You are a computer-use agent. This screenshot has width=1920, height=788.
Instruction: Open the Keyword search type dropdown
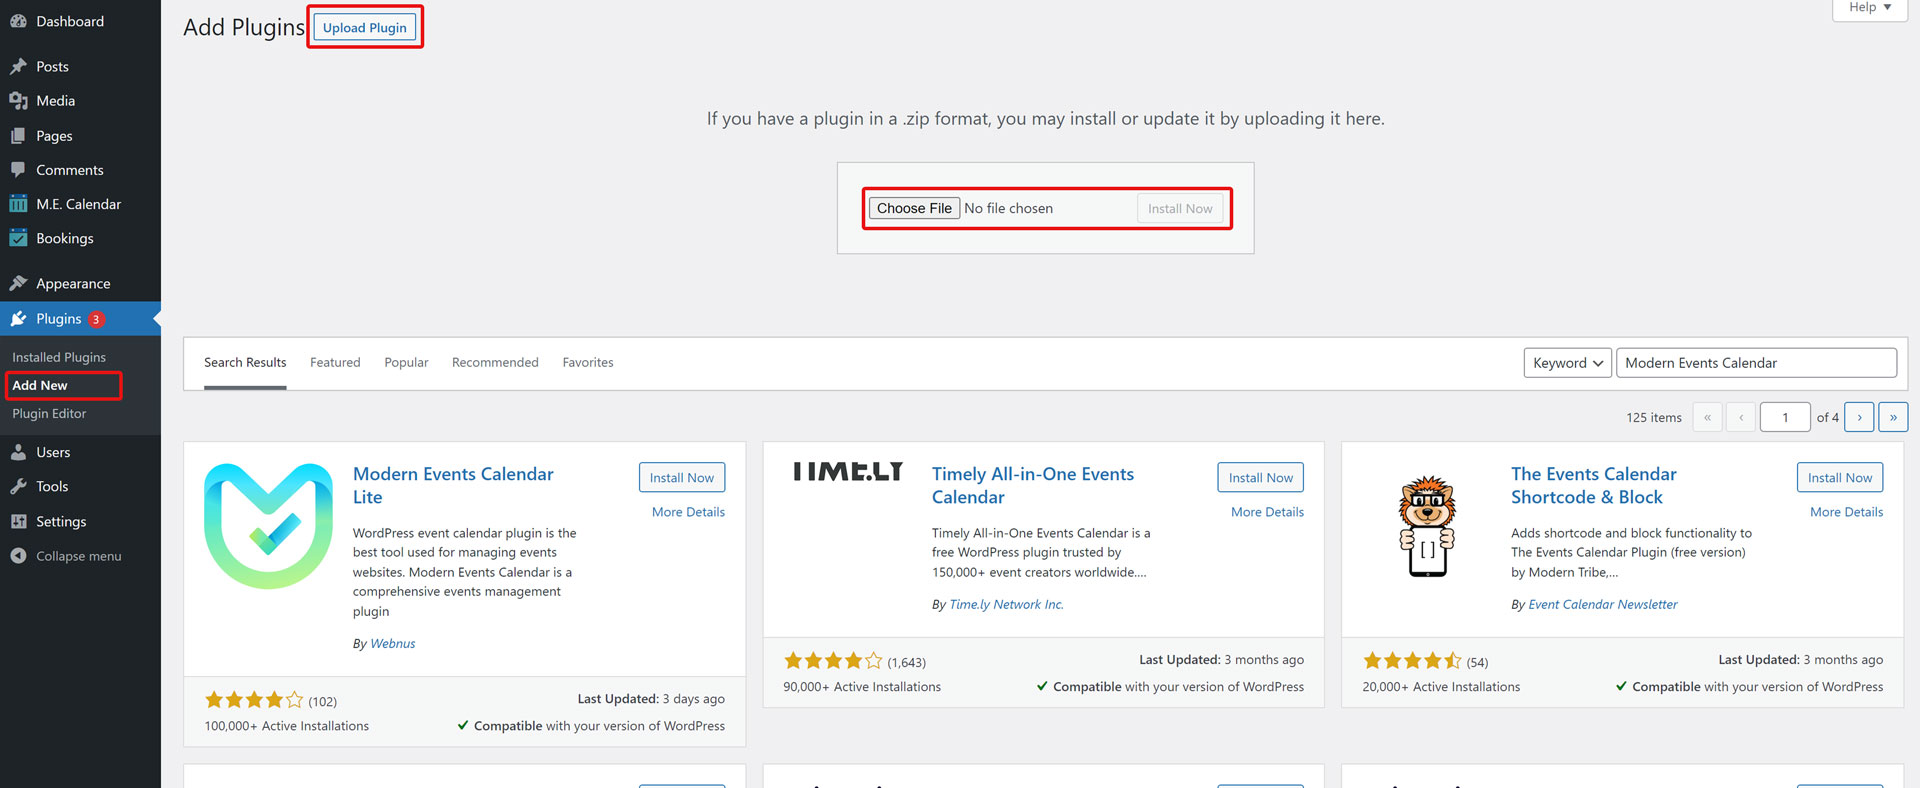[x=1566, y=363]
